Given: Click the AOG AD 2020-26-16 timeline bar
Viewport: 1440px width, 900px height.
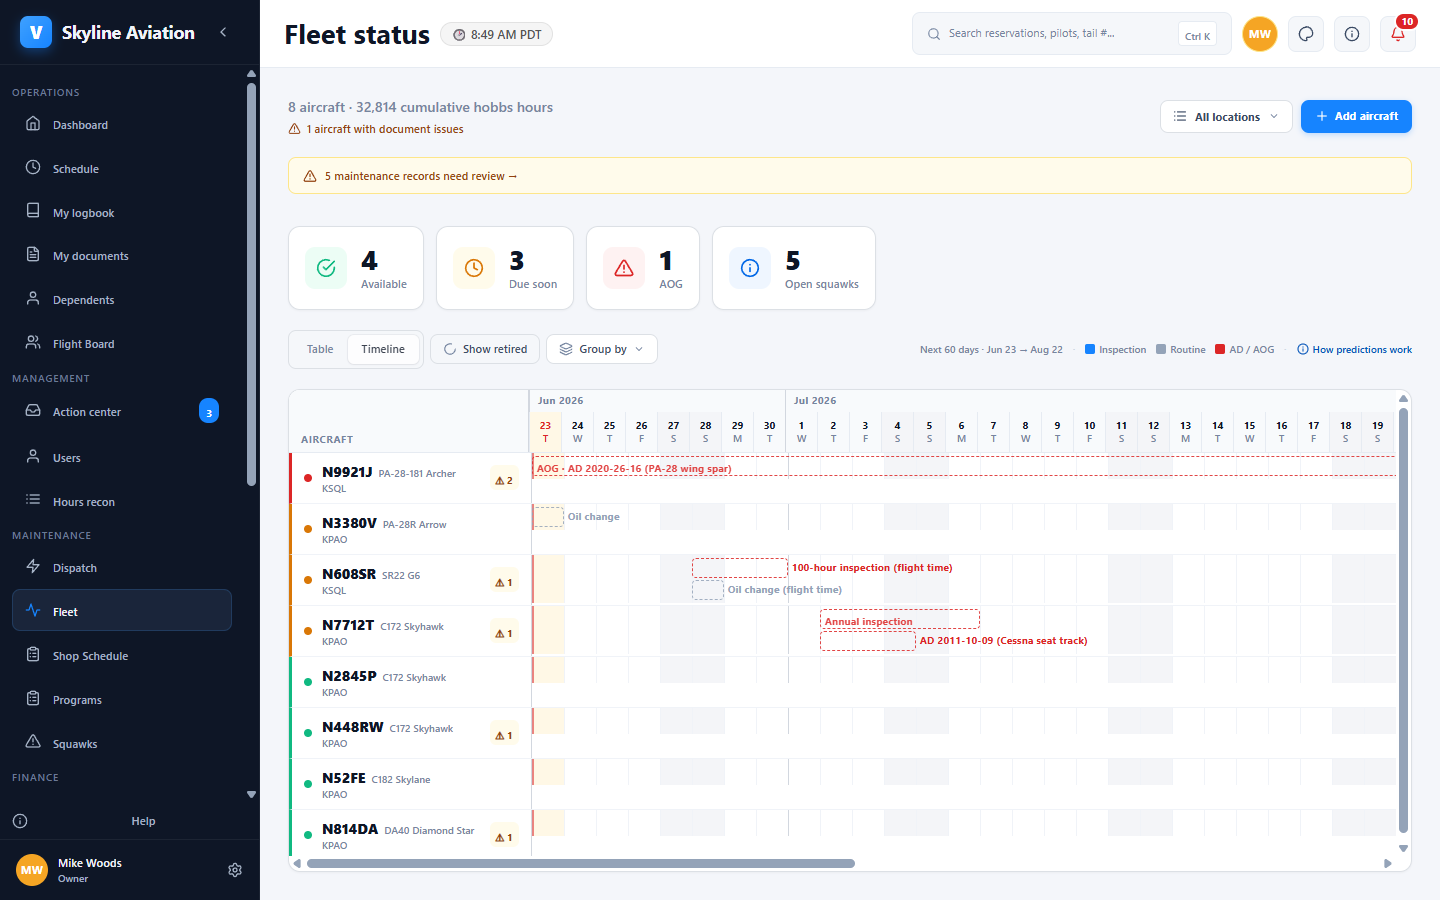Looking at the screenshot, I should click(x=964, y=467).
